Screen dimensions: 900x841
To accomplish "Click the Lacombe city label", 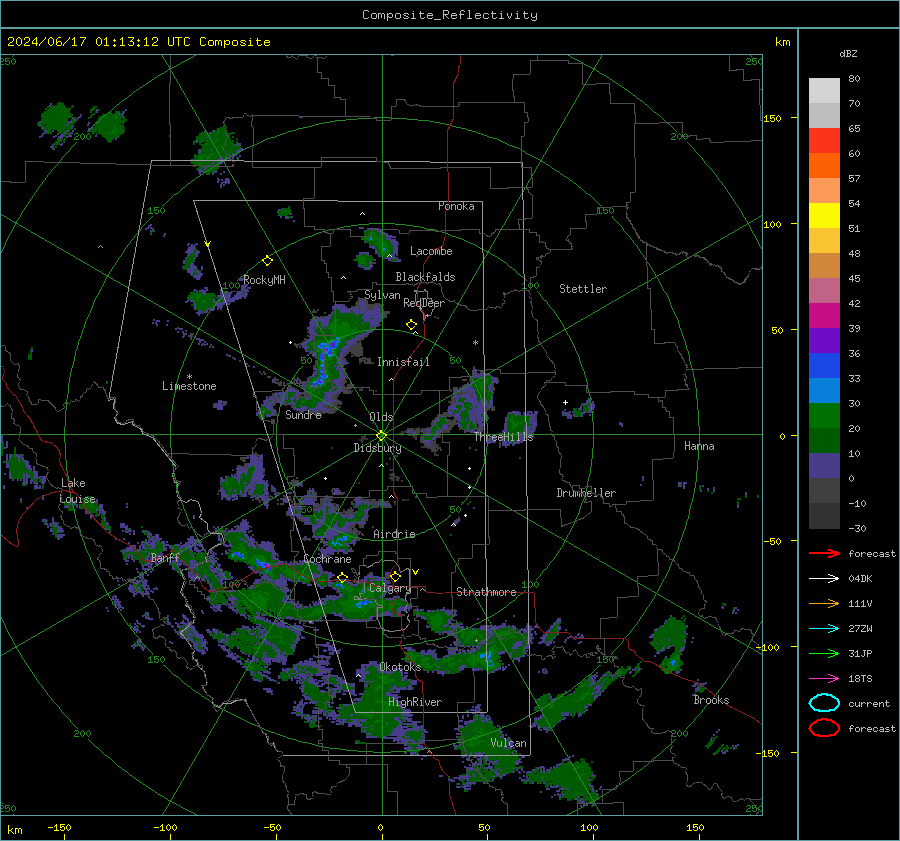I will 431,251.
